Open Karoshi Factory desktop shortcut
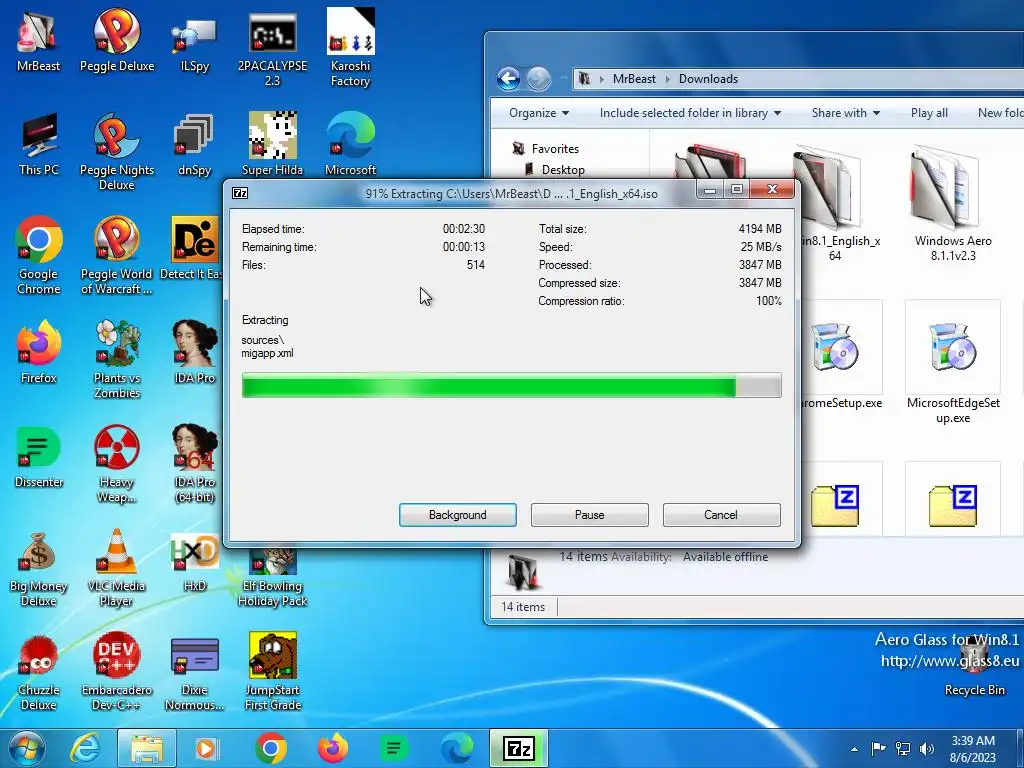 click(351, 47)
